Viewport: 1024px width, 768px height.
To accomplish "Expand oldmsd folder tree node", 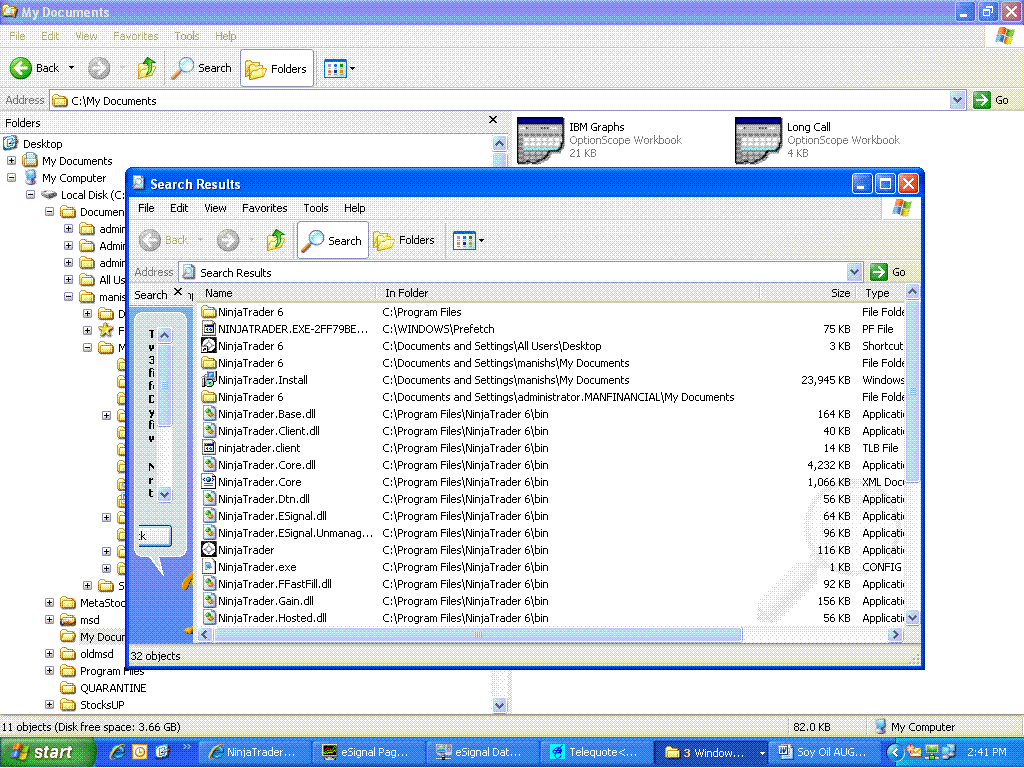I will click(x=49, y=653).
